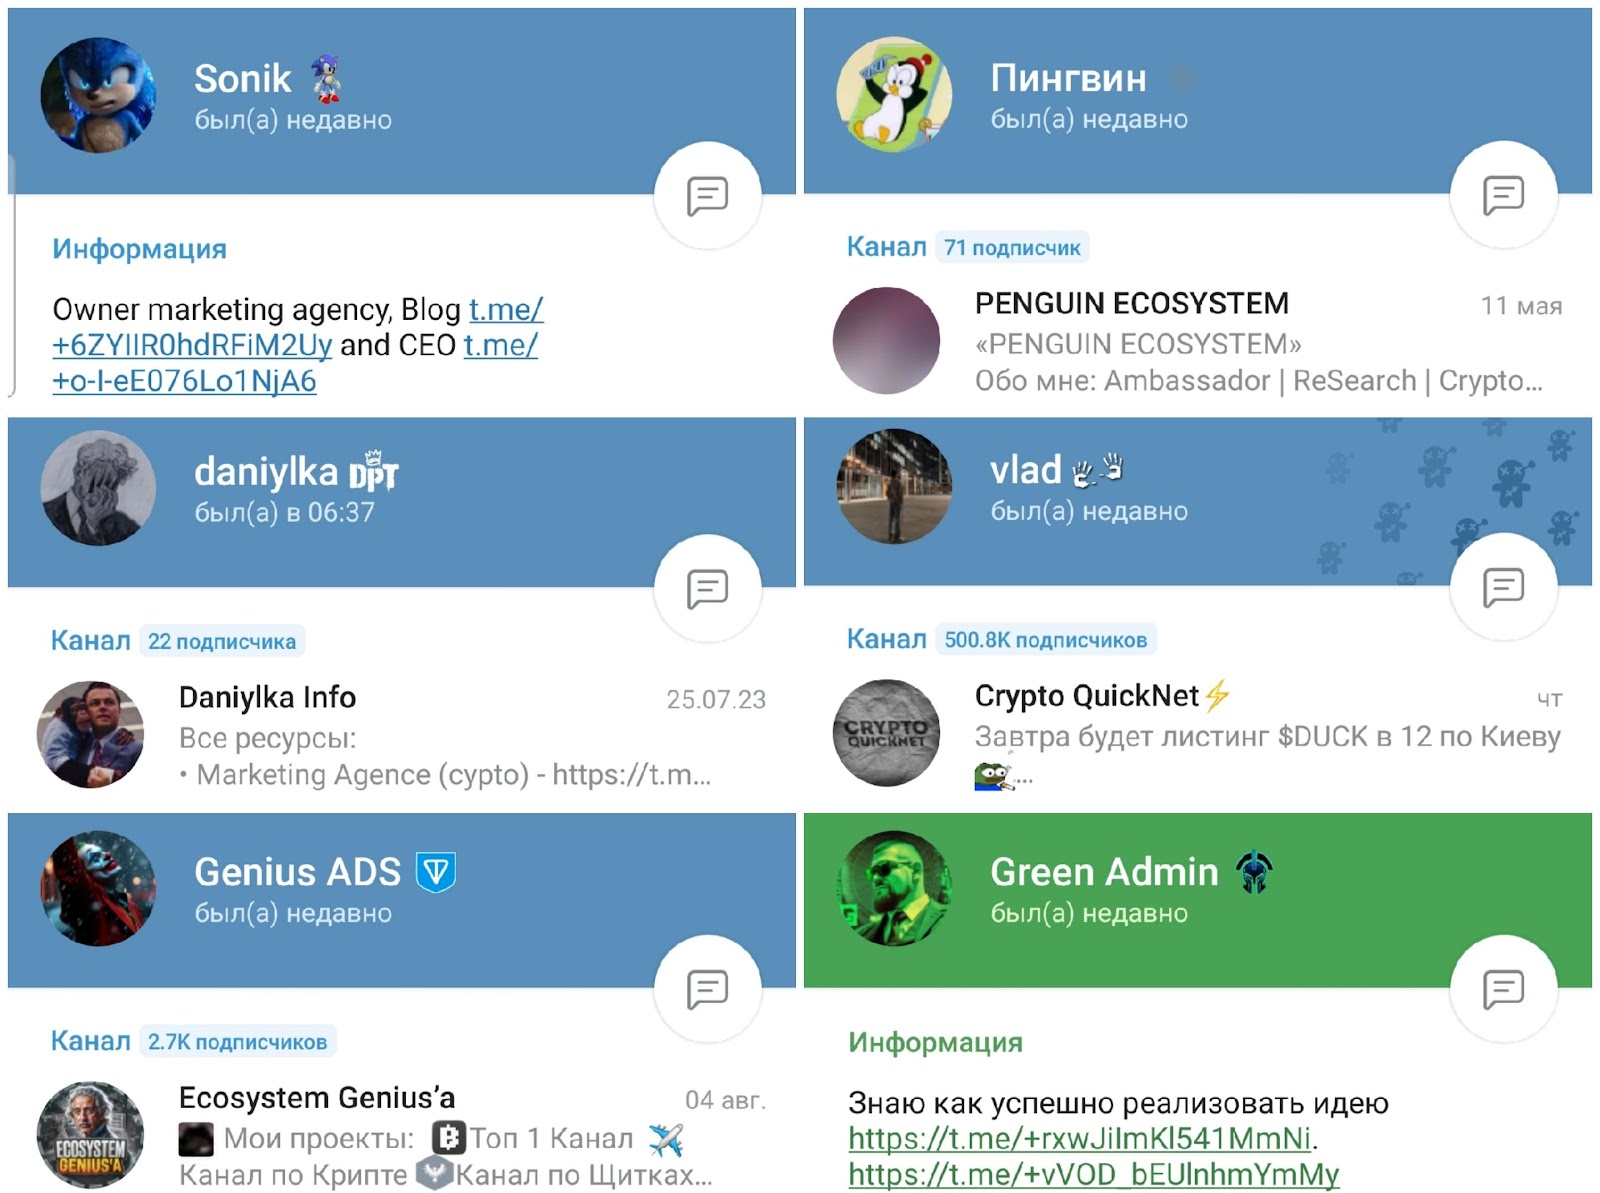Start chat with Genius ADS
Screen dimensions: 1600x1193
pos(707,989)
